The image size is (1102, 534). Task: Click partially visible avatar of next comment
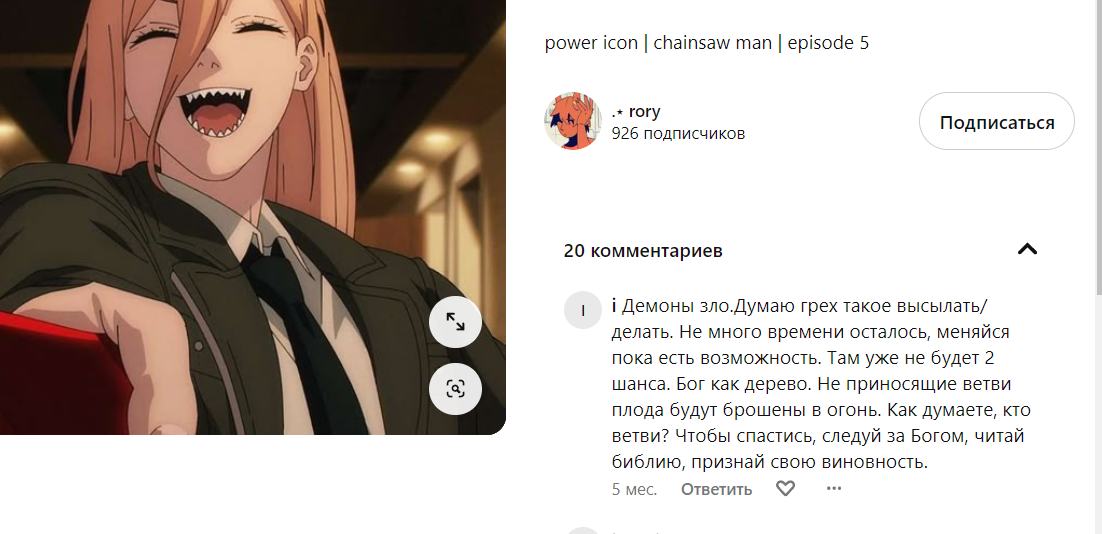tap(583, 530)
